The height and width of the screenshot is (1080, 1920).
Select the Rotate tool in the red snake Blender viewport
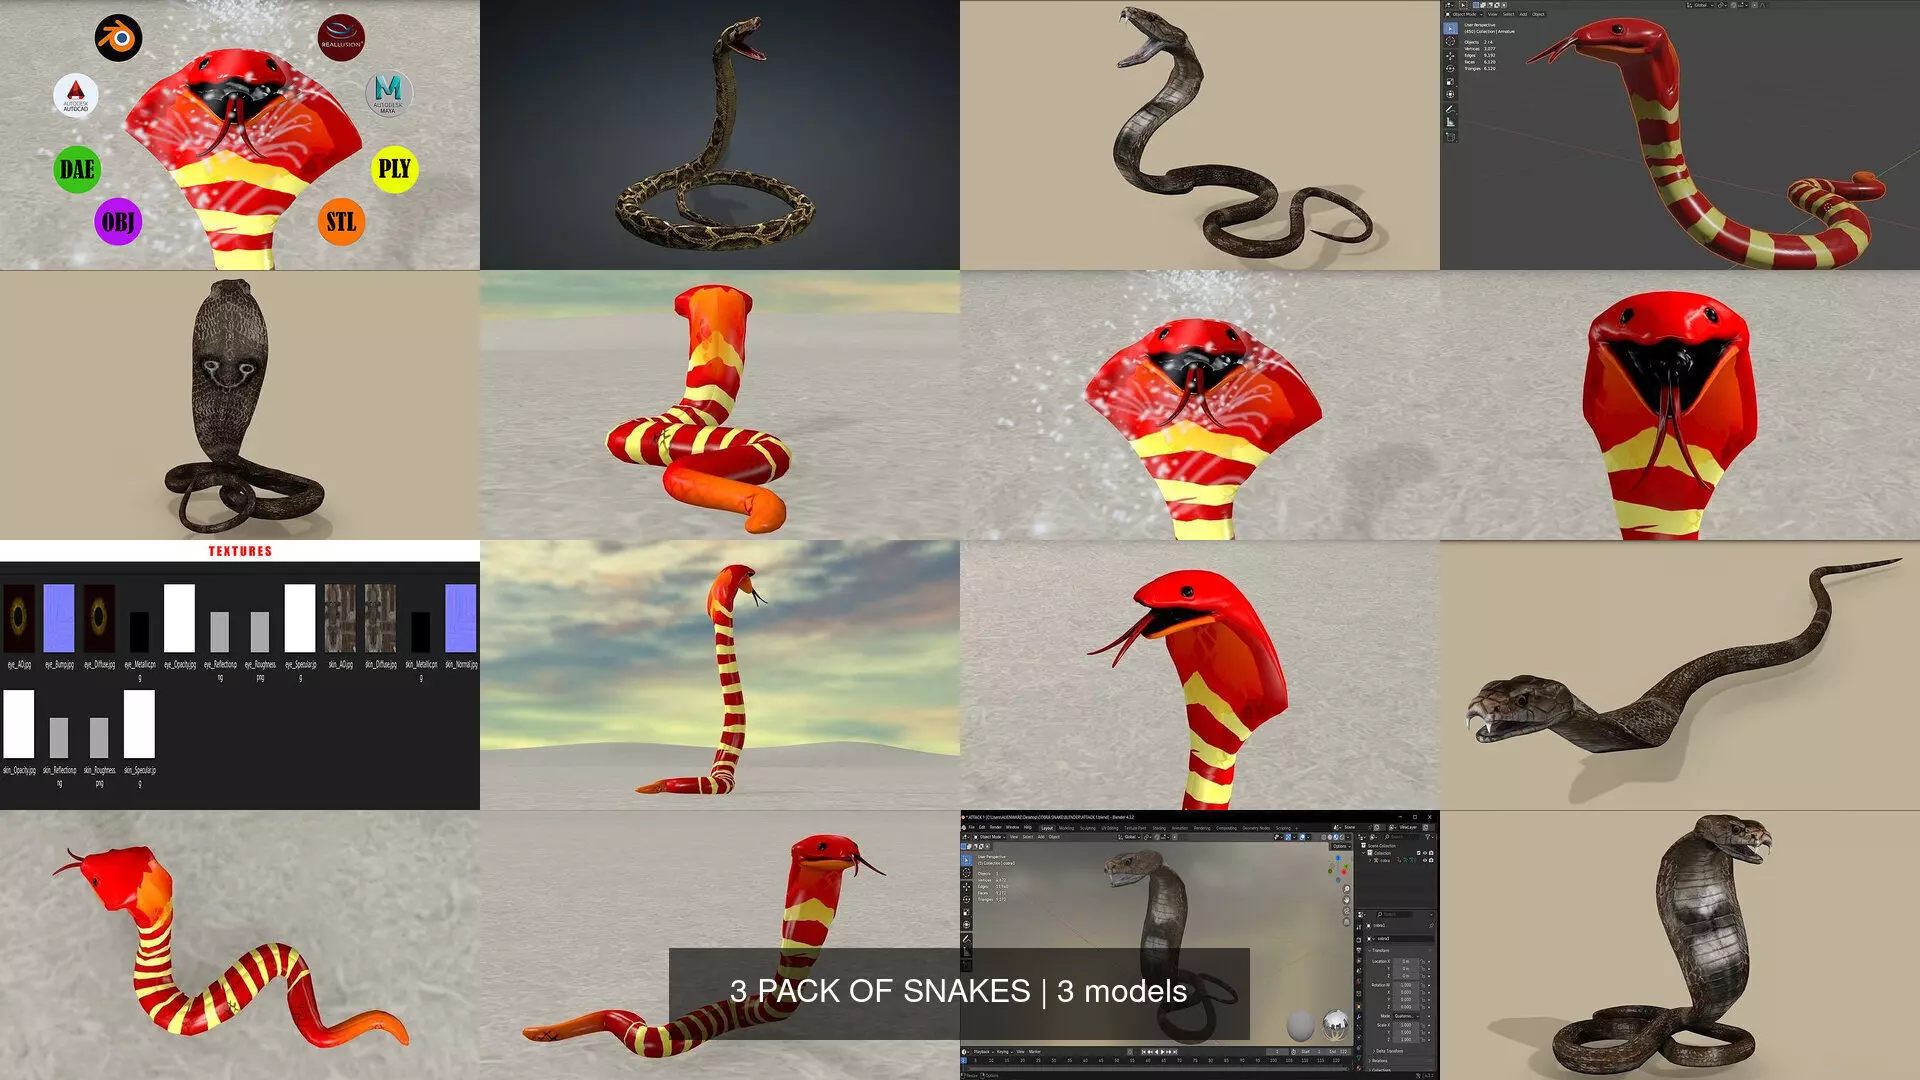click(x=1450, y=68)
